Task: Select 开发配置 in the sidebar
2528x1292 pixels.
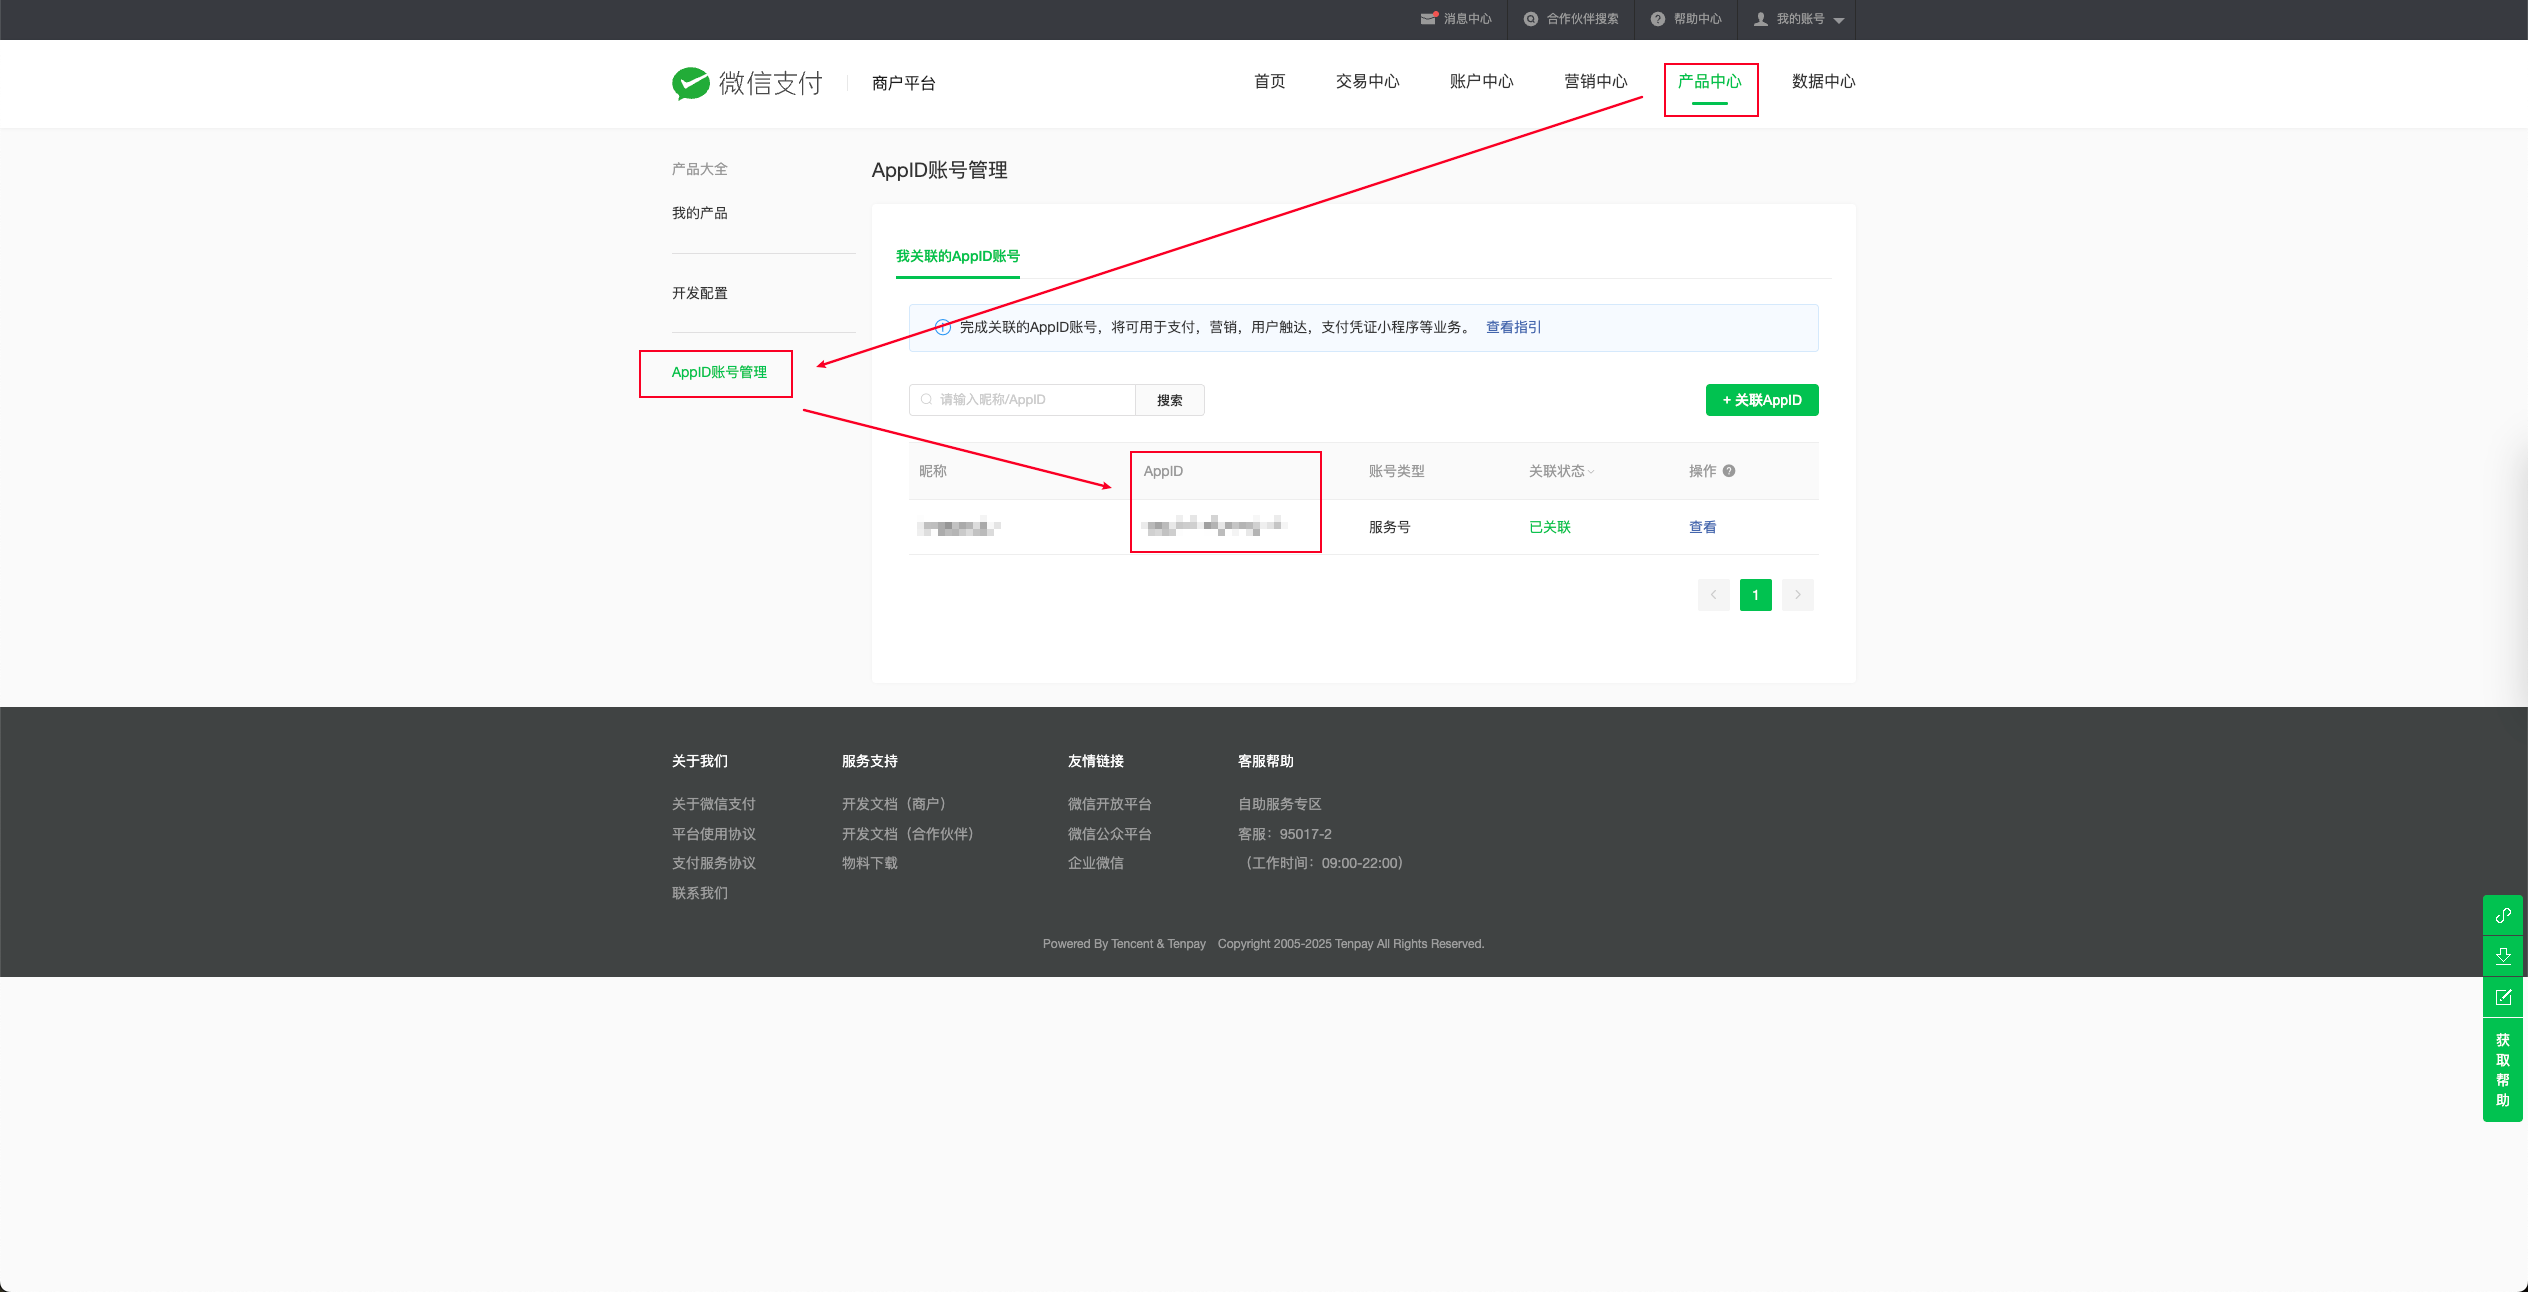Action: point(699,293)
